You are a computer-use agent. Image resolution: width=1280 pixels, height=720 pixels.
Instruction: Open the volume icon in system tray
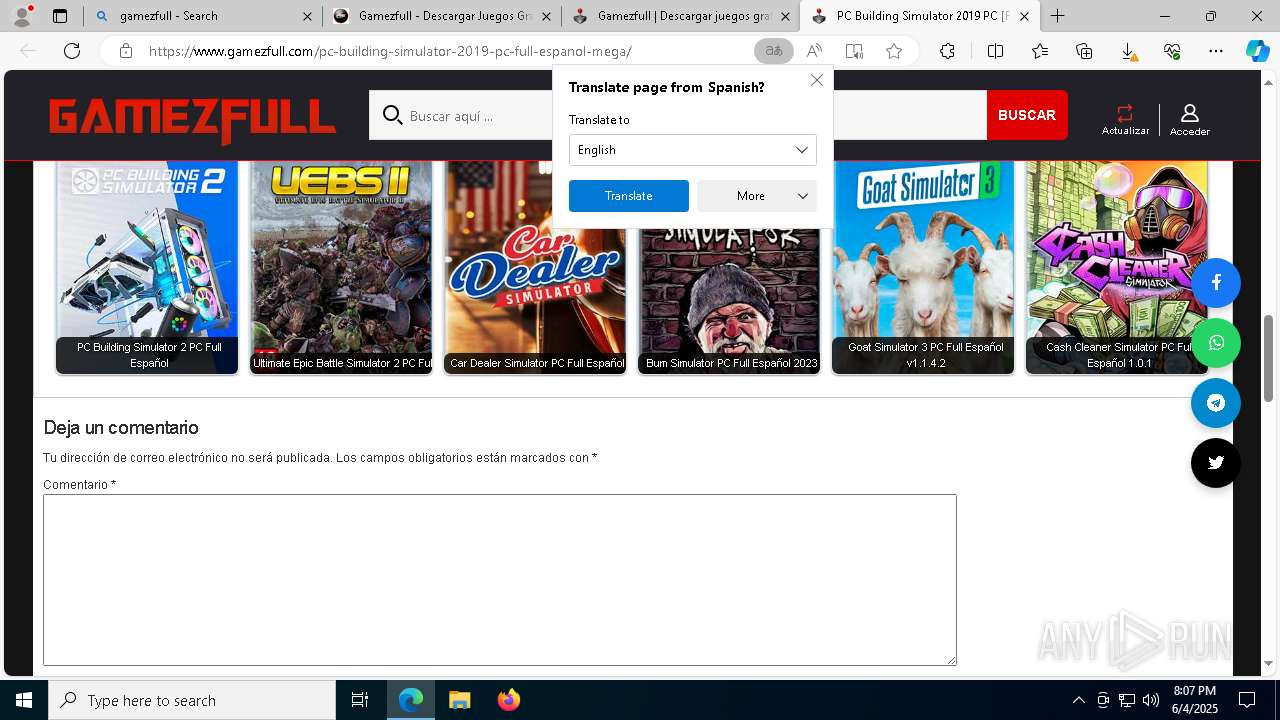click(x=1150, y=700)
